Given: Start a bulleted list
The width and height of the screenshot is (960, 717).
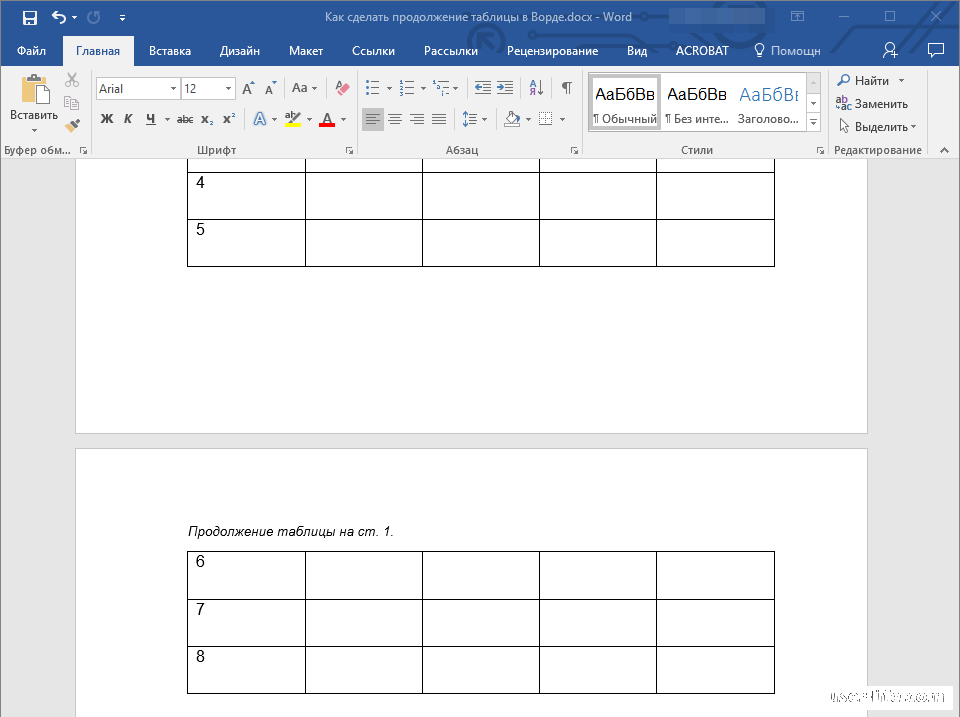Looking at the screenshot, I should point(372,88).
